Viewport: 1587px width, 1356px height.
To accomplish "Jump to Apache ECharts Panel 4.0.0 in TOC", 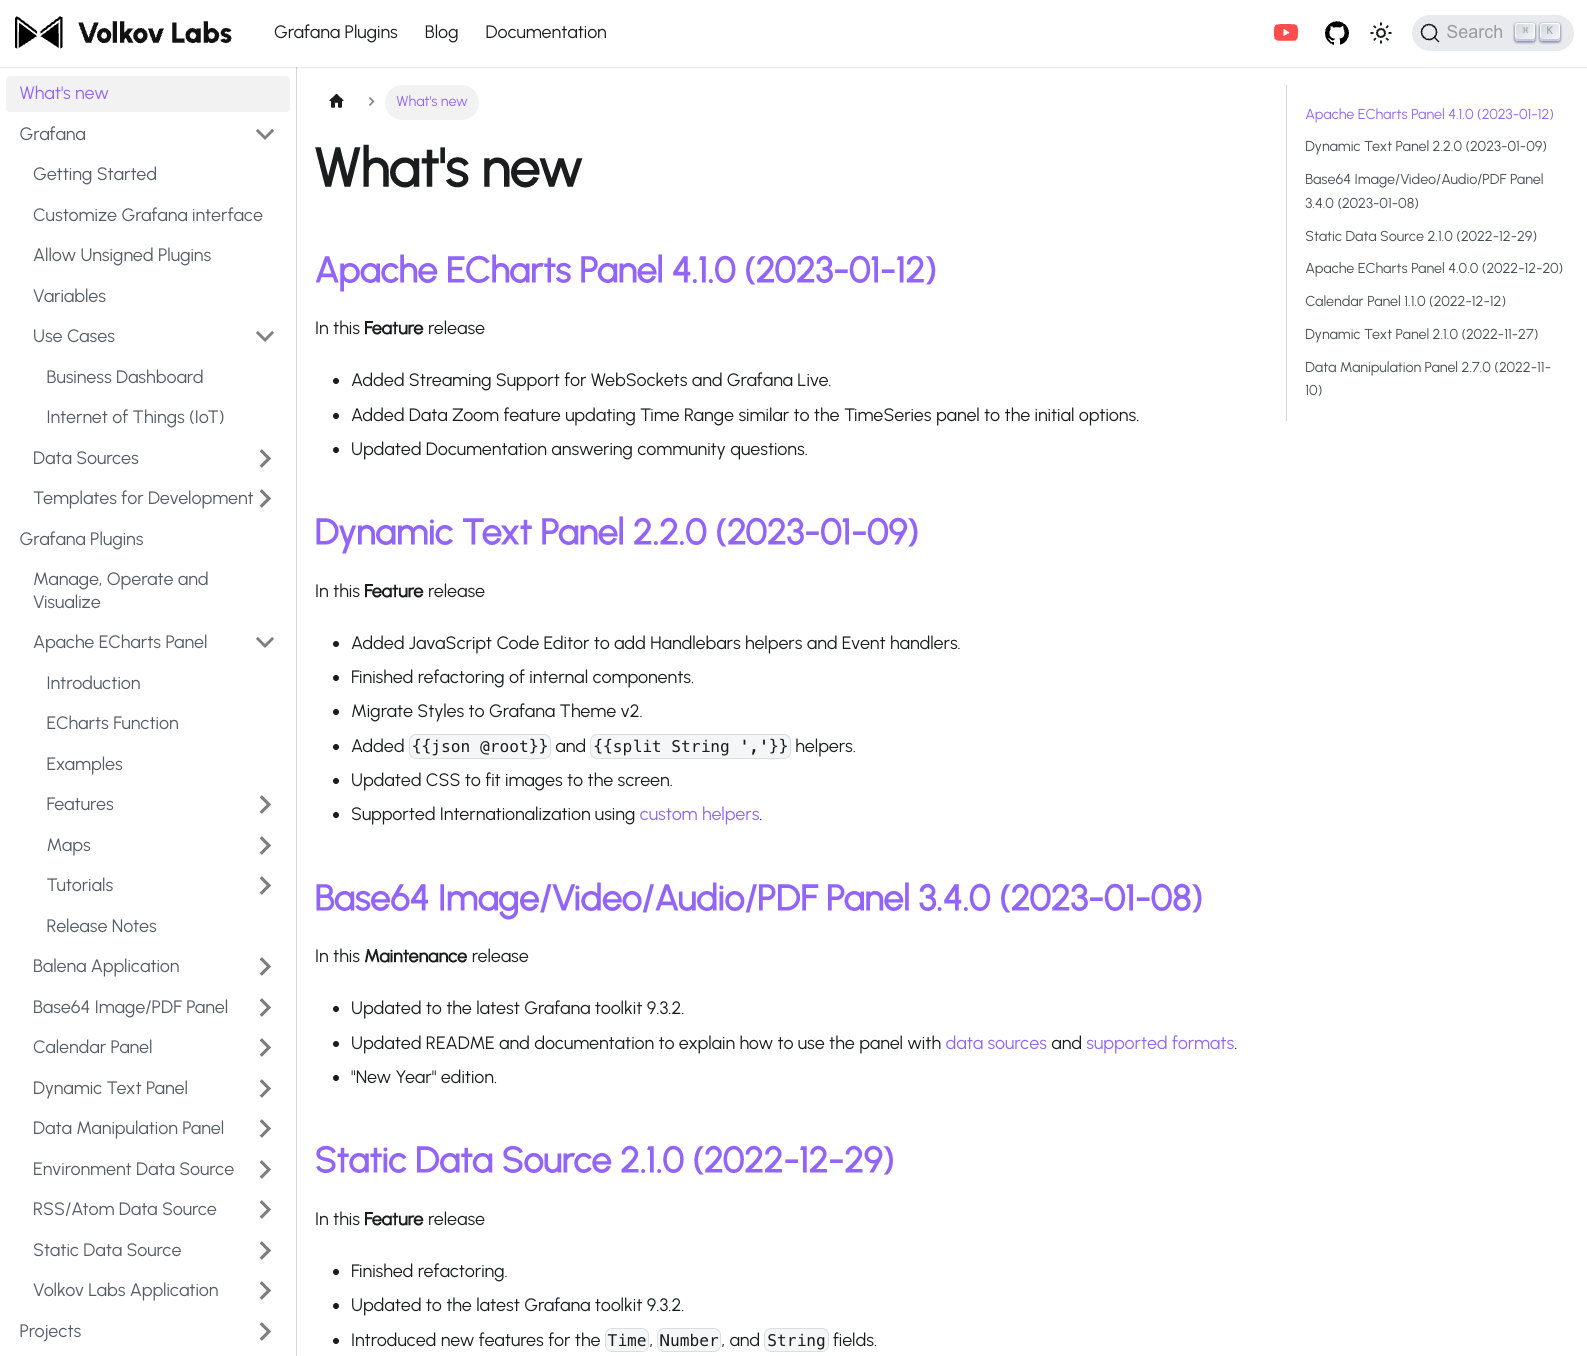I will pyautogui.click(x=1434, y=268).
